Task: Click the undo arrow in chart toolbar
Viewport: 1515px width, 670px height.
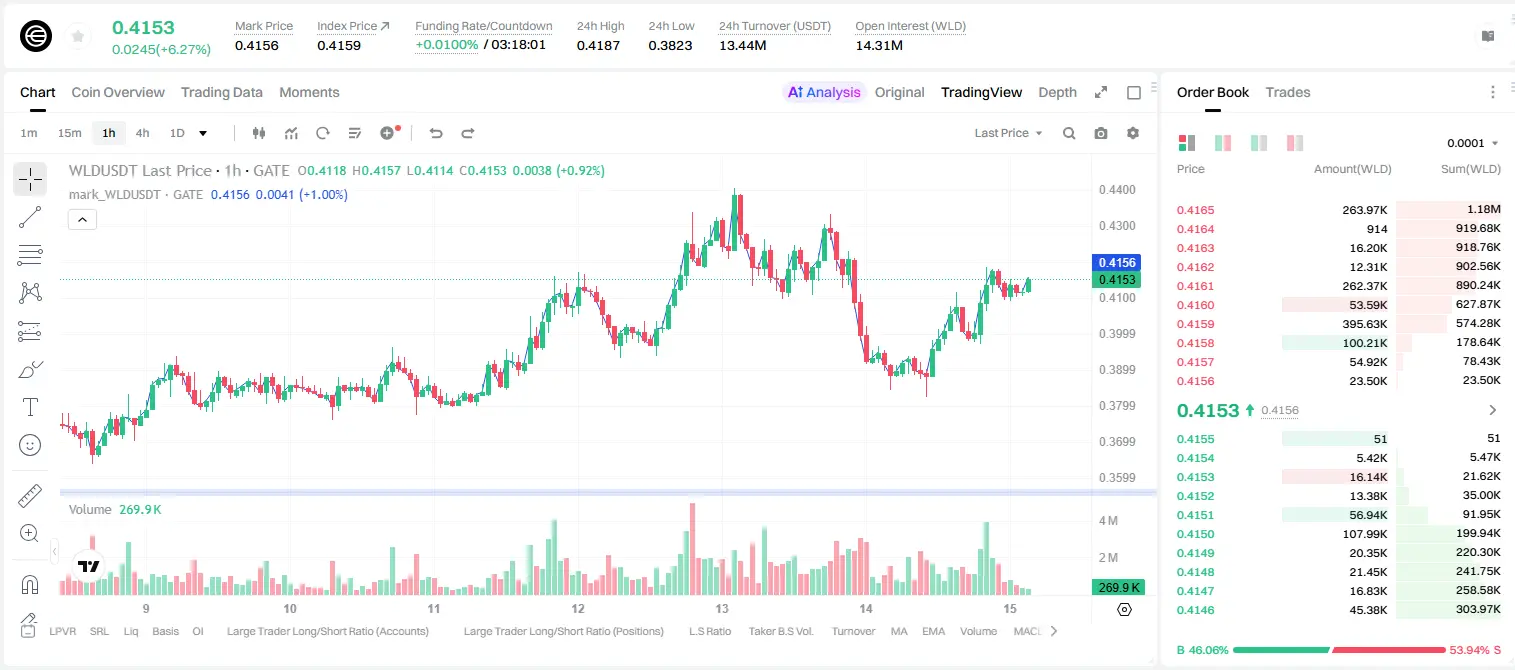Action: pyautogui.click(x=435, y=133)
